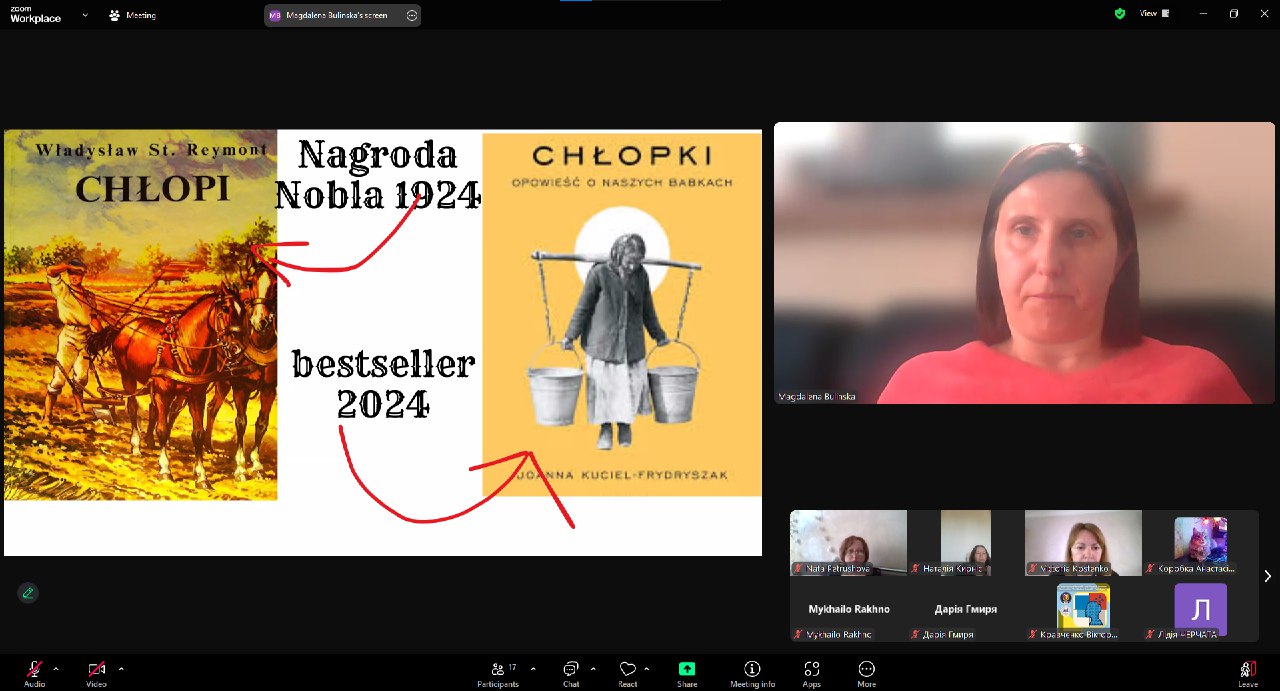
Task: Open the Participants panel
Action: click(x=498, y=673)
